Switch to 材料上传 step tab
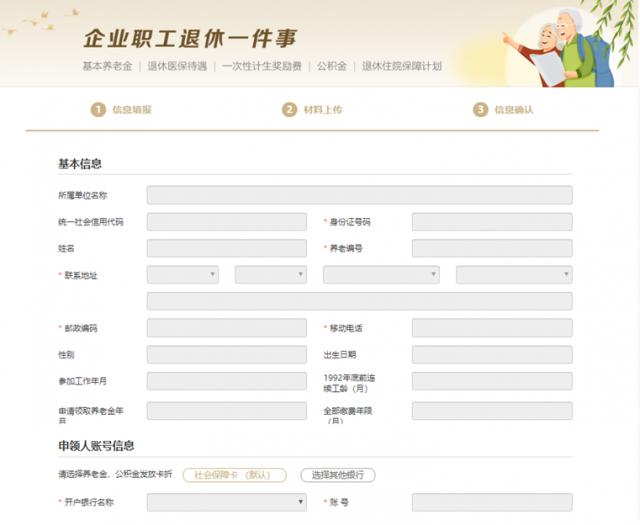The width and height of the screenshot is (640, 525). [x=323, y=110]
